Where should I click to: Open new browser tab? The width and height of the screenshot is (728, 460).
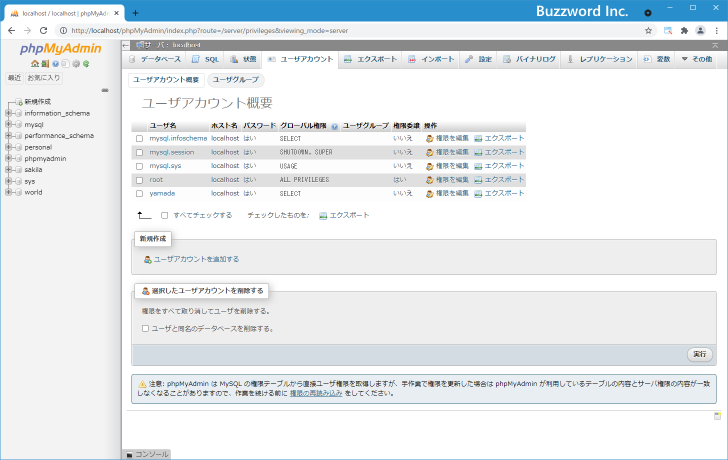135,13
